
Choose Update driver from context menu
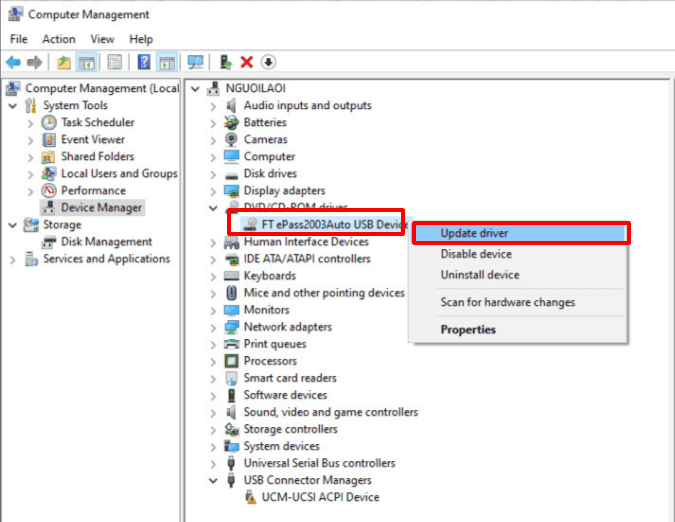tap(521, 233)
